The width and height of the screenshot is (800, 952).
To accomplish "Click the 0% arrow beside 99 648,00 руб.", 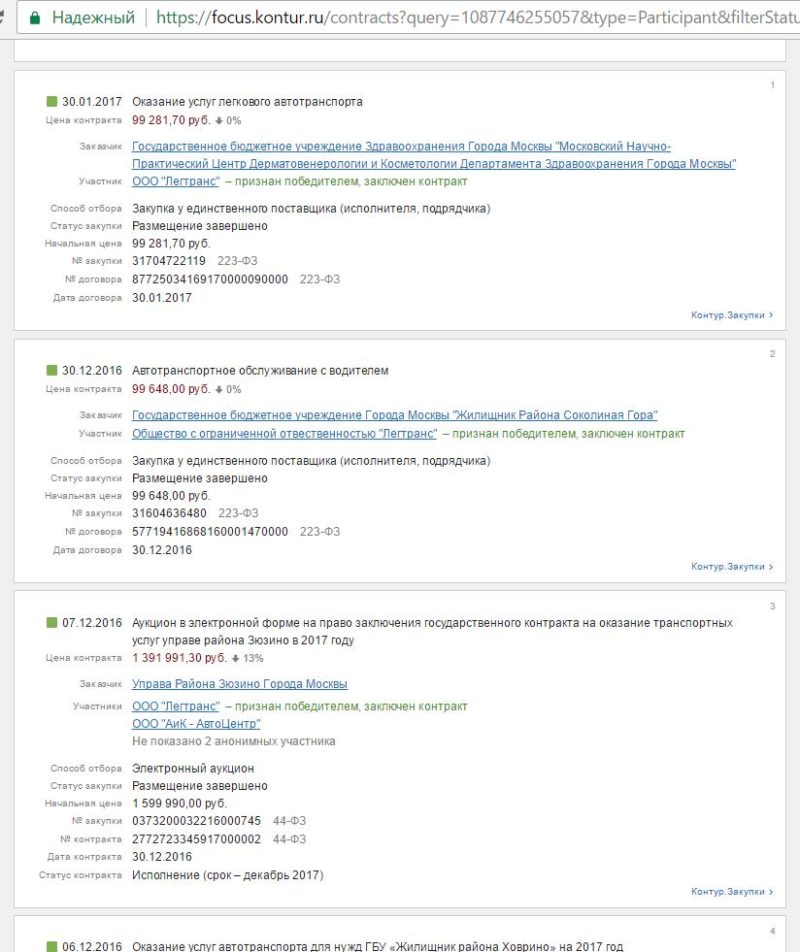I will [219, 389].
